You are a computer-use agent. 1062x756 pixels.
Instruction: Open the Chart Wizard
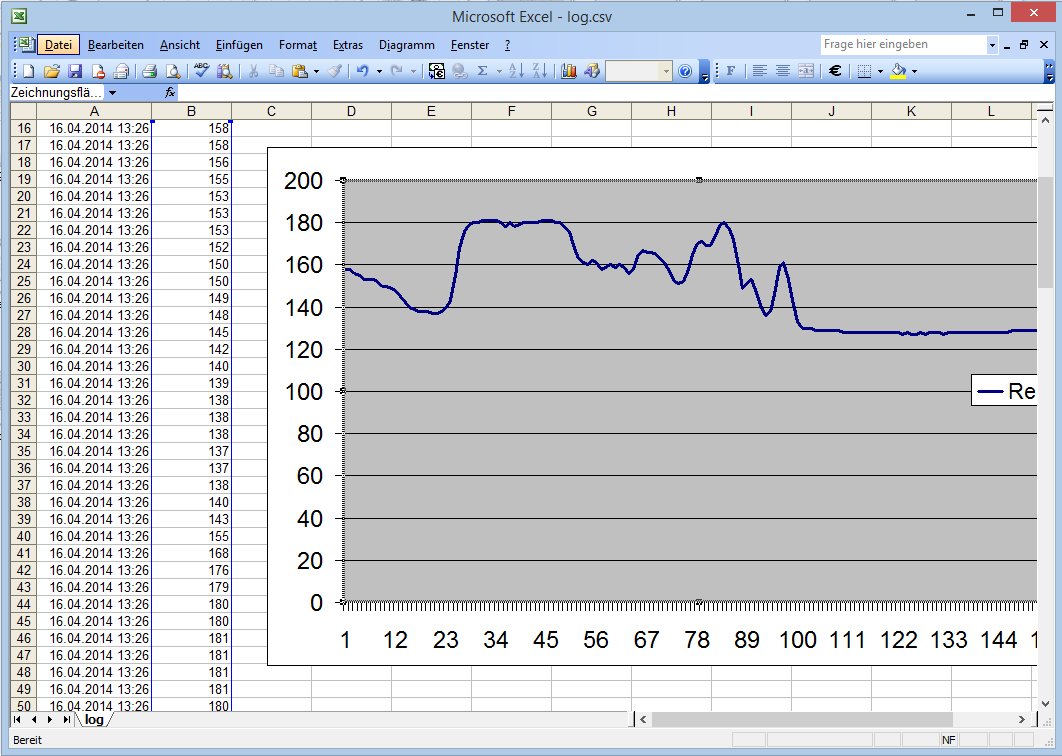coord(569,71)
